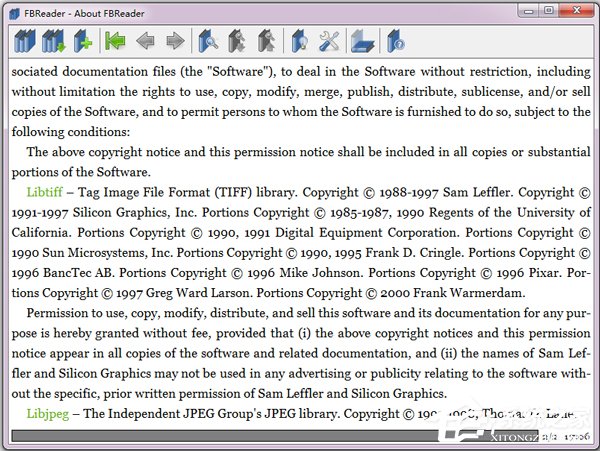600x451 pixels.
Task: Open the About FBReader help icon
Action: [x=395, y=41]
